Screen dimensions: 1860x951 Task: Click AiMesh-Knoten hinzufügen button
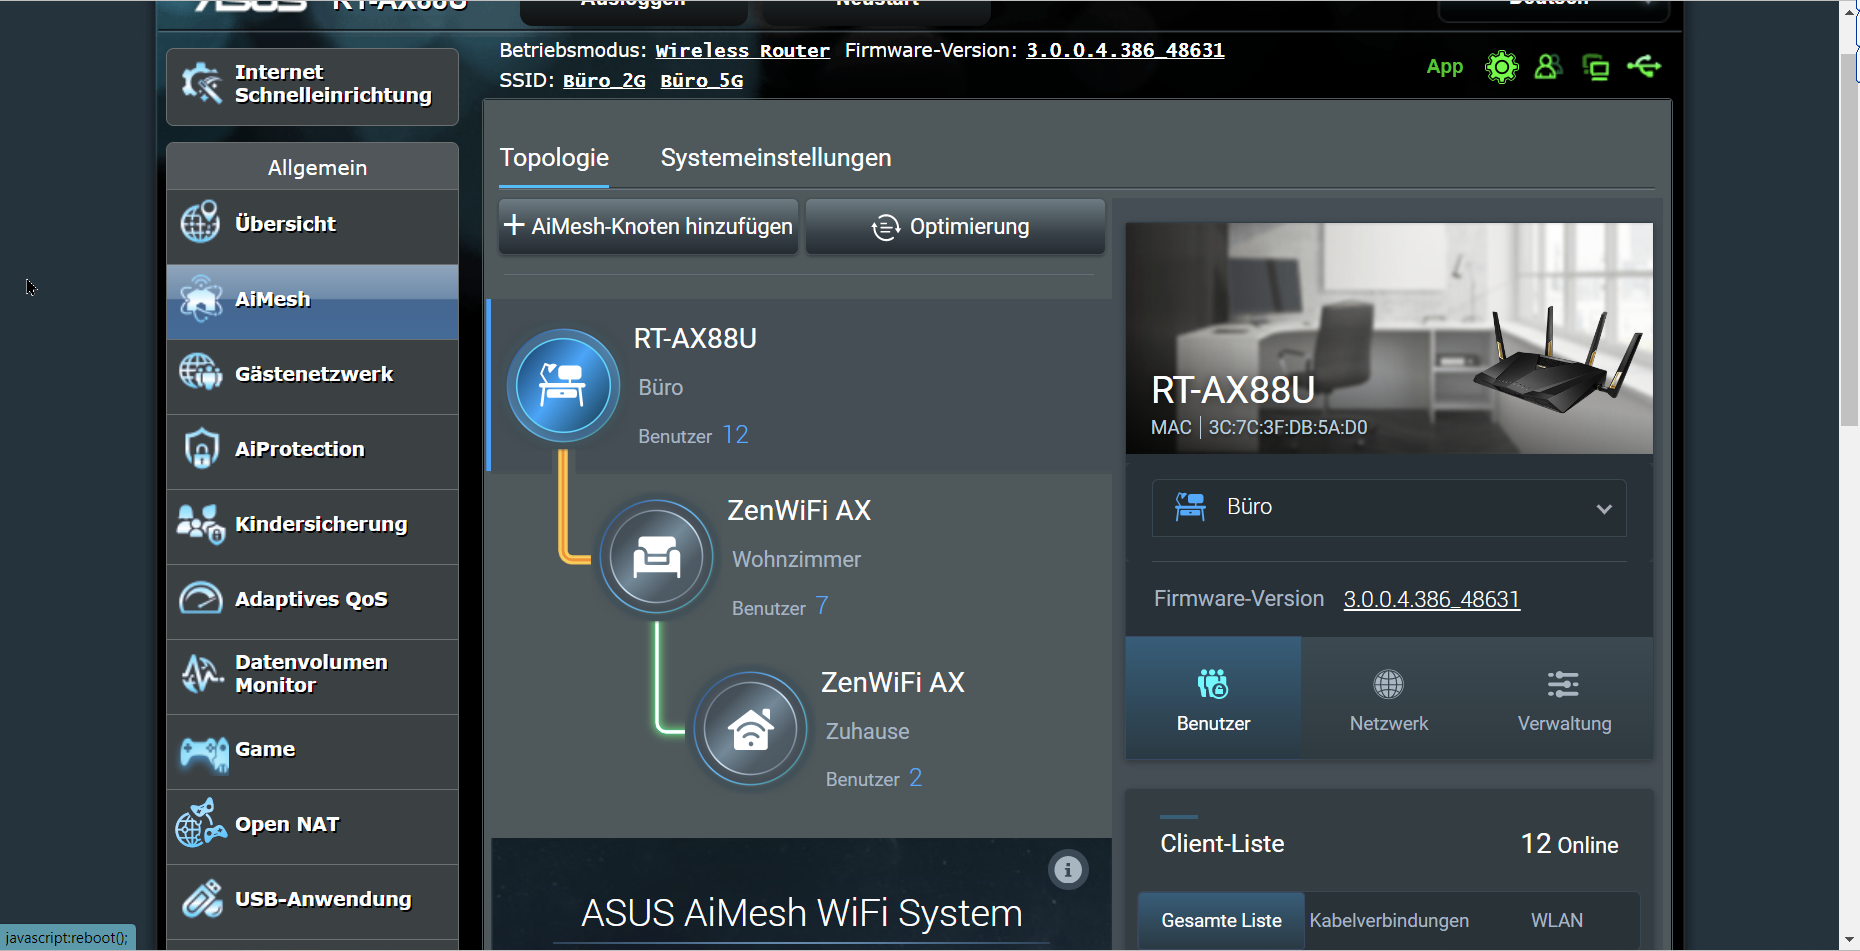pos(648,226)
